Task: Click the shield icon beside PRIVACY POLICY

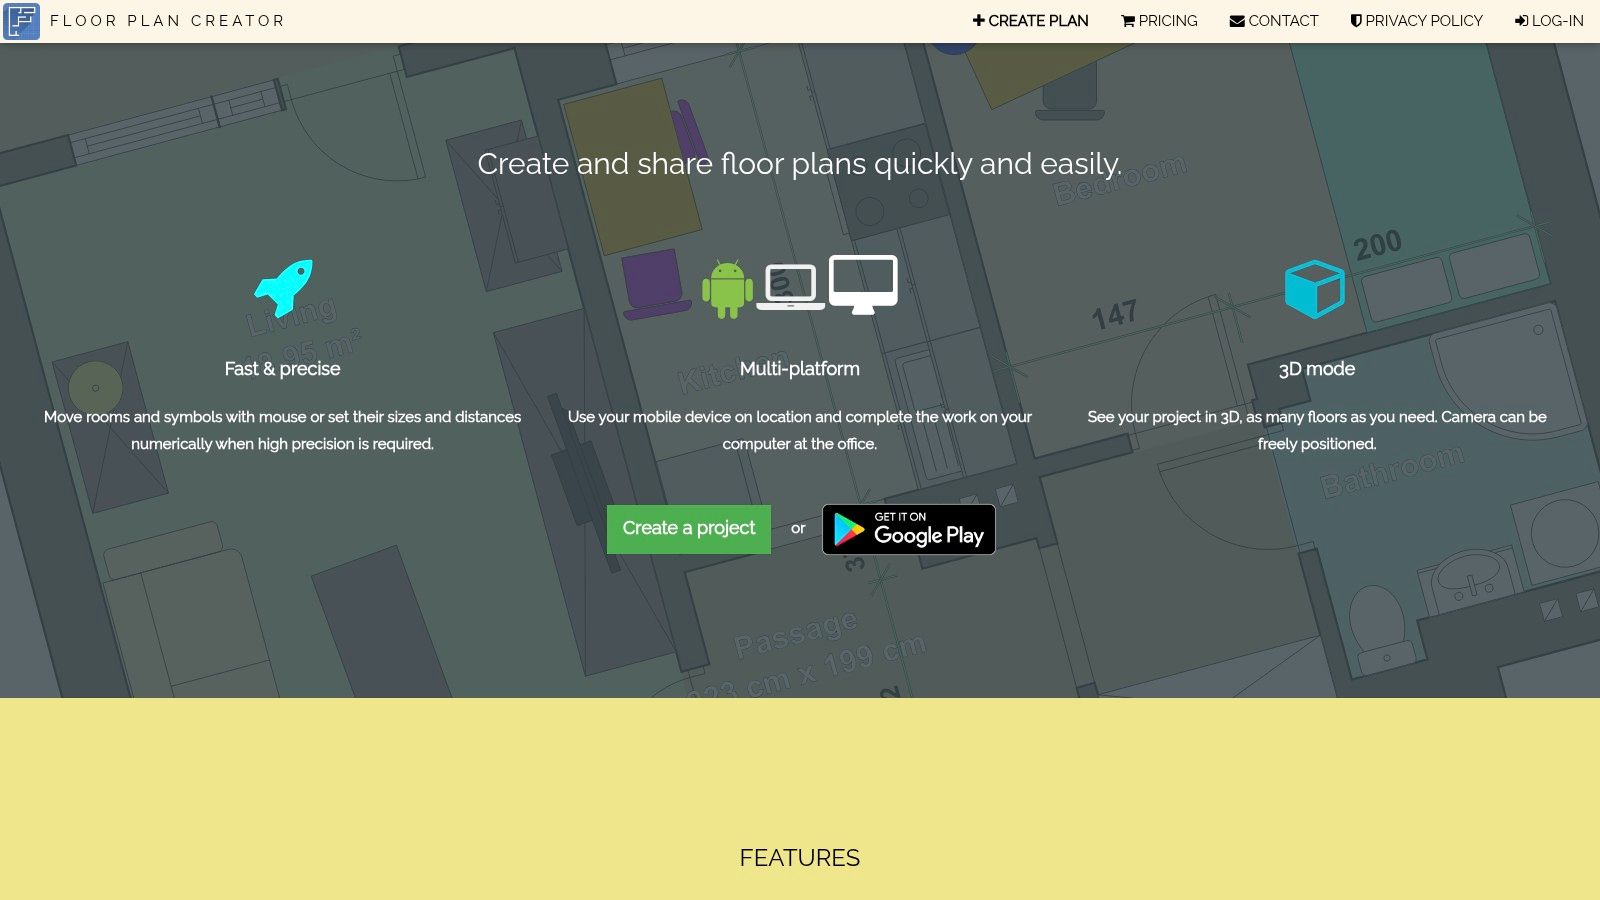Action: pyautogui.click(x=1356, y=20)
